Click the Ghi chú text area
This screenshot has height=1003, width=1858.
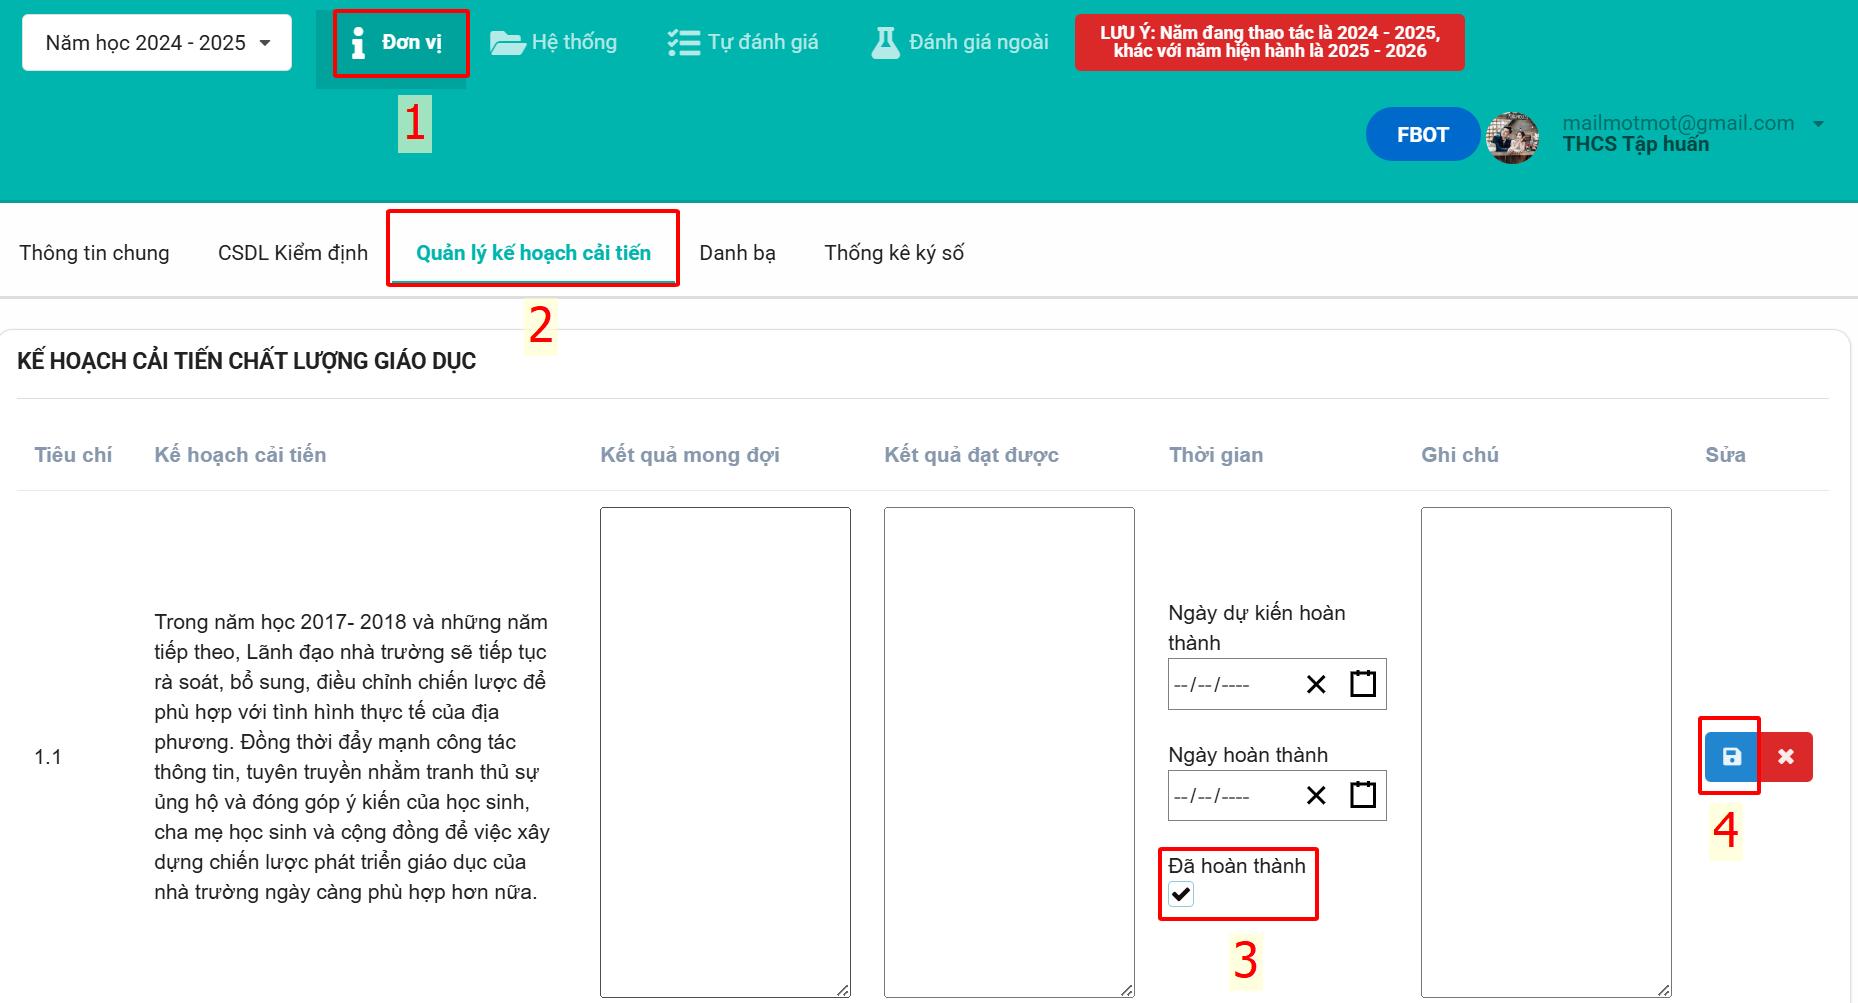pyautogui.click(x=1545, y=752)
